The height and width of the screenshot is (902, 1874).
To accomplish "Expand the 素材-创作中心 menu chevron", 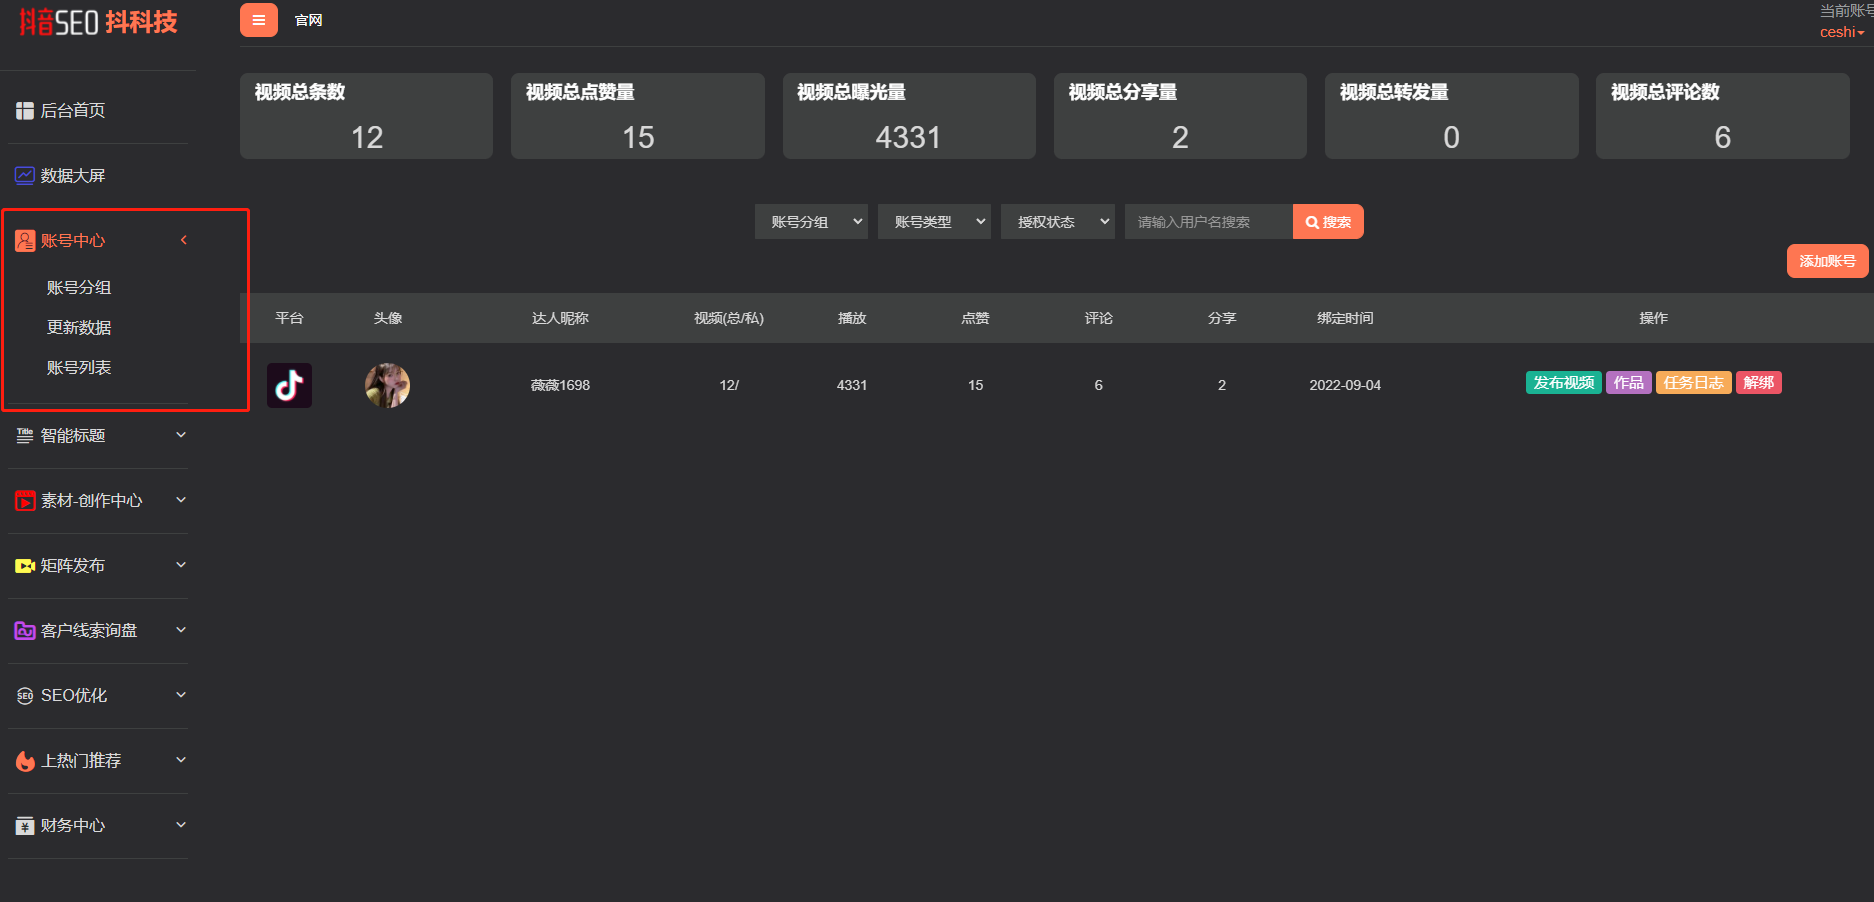I will (181, 500).
